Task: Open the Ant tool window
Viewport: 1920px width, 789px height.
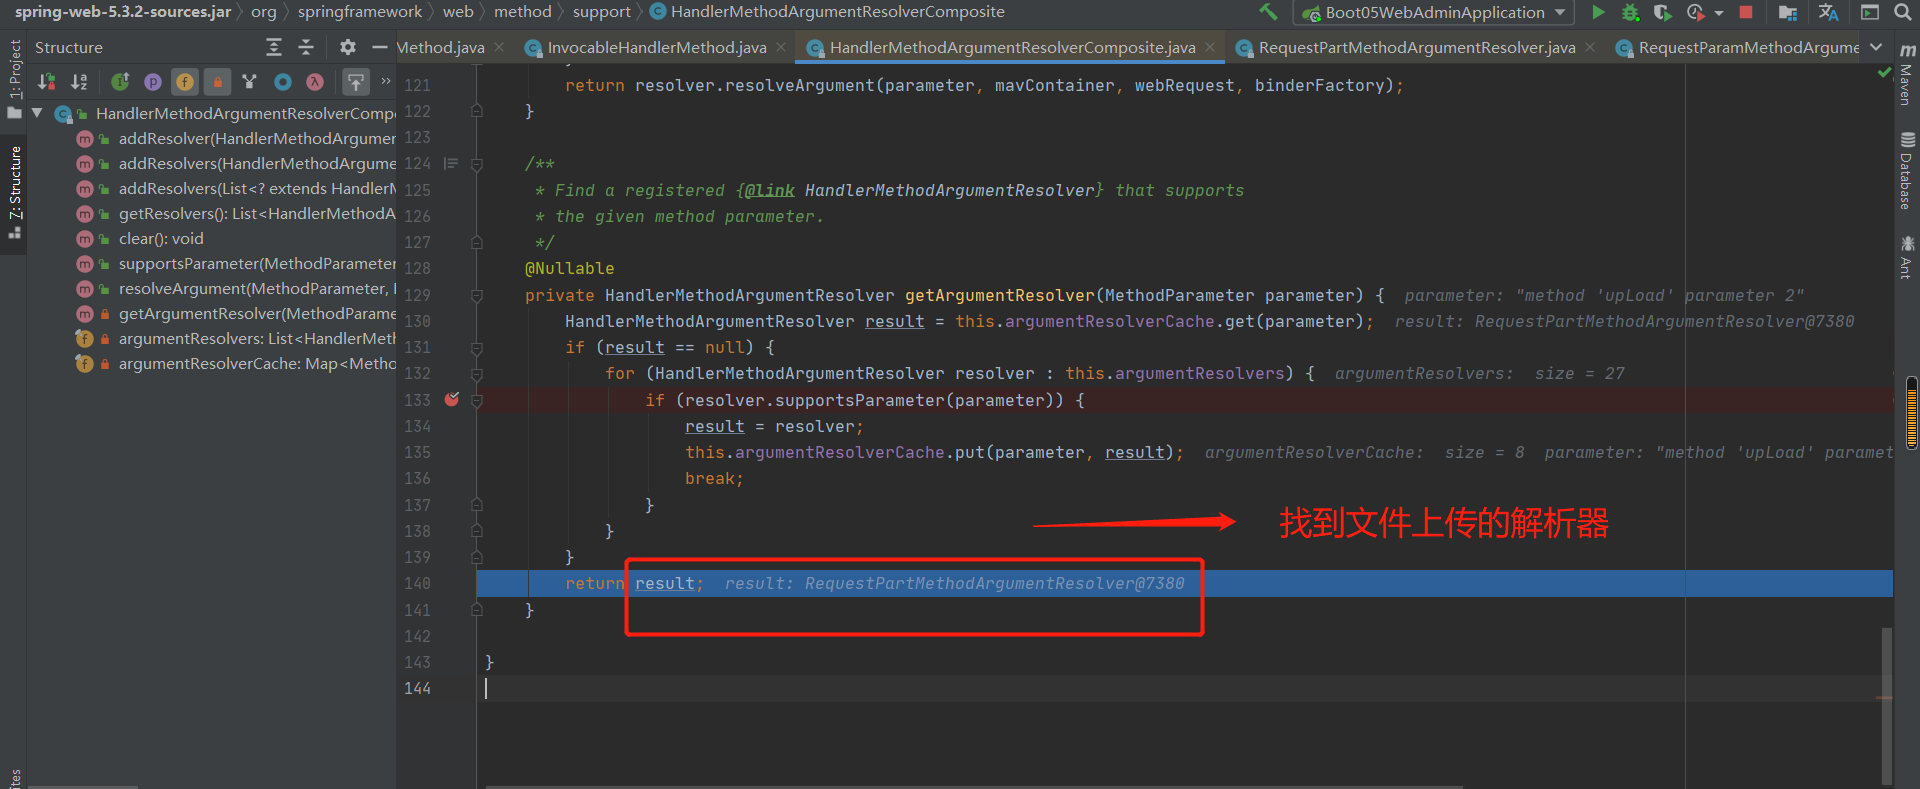Action: pos(1907,257)
